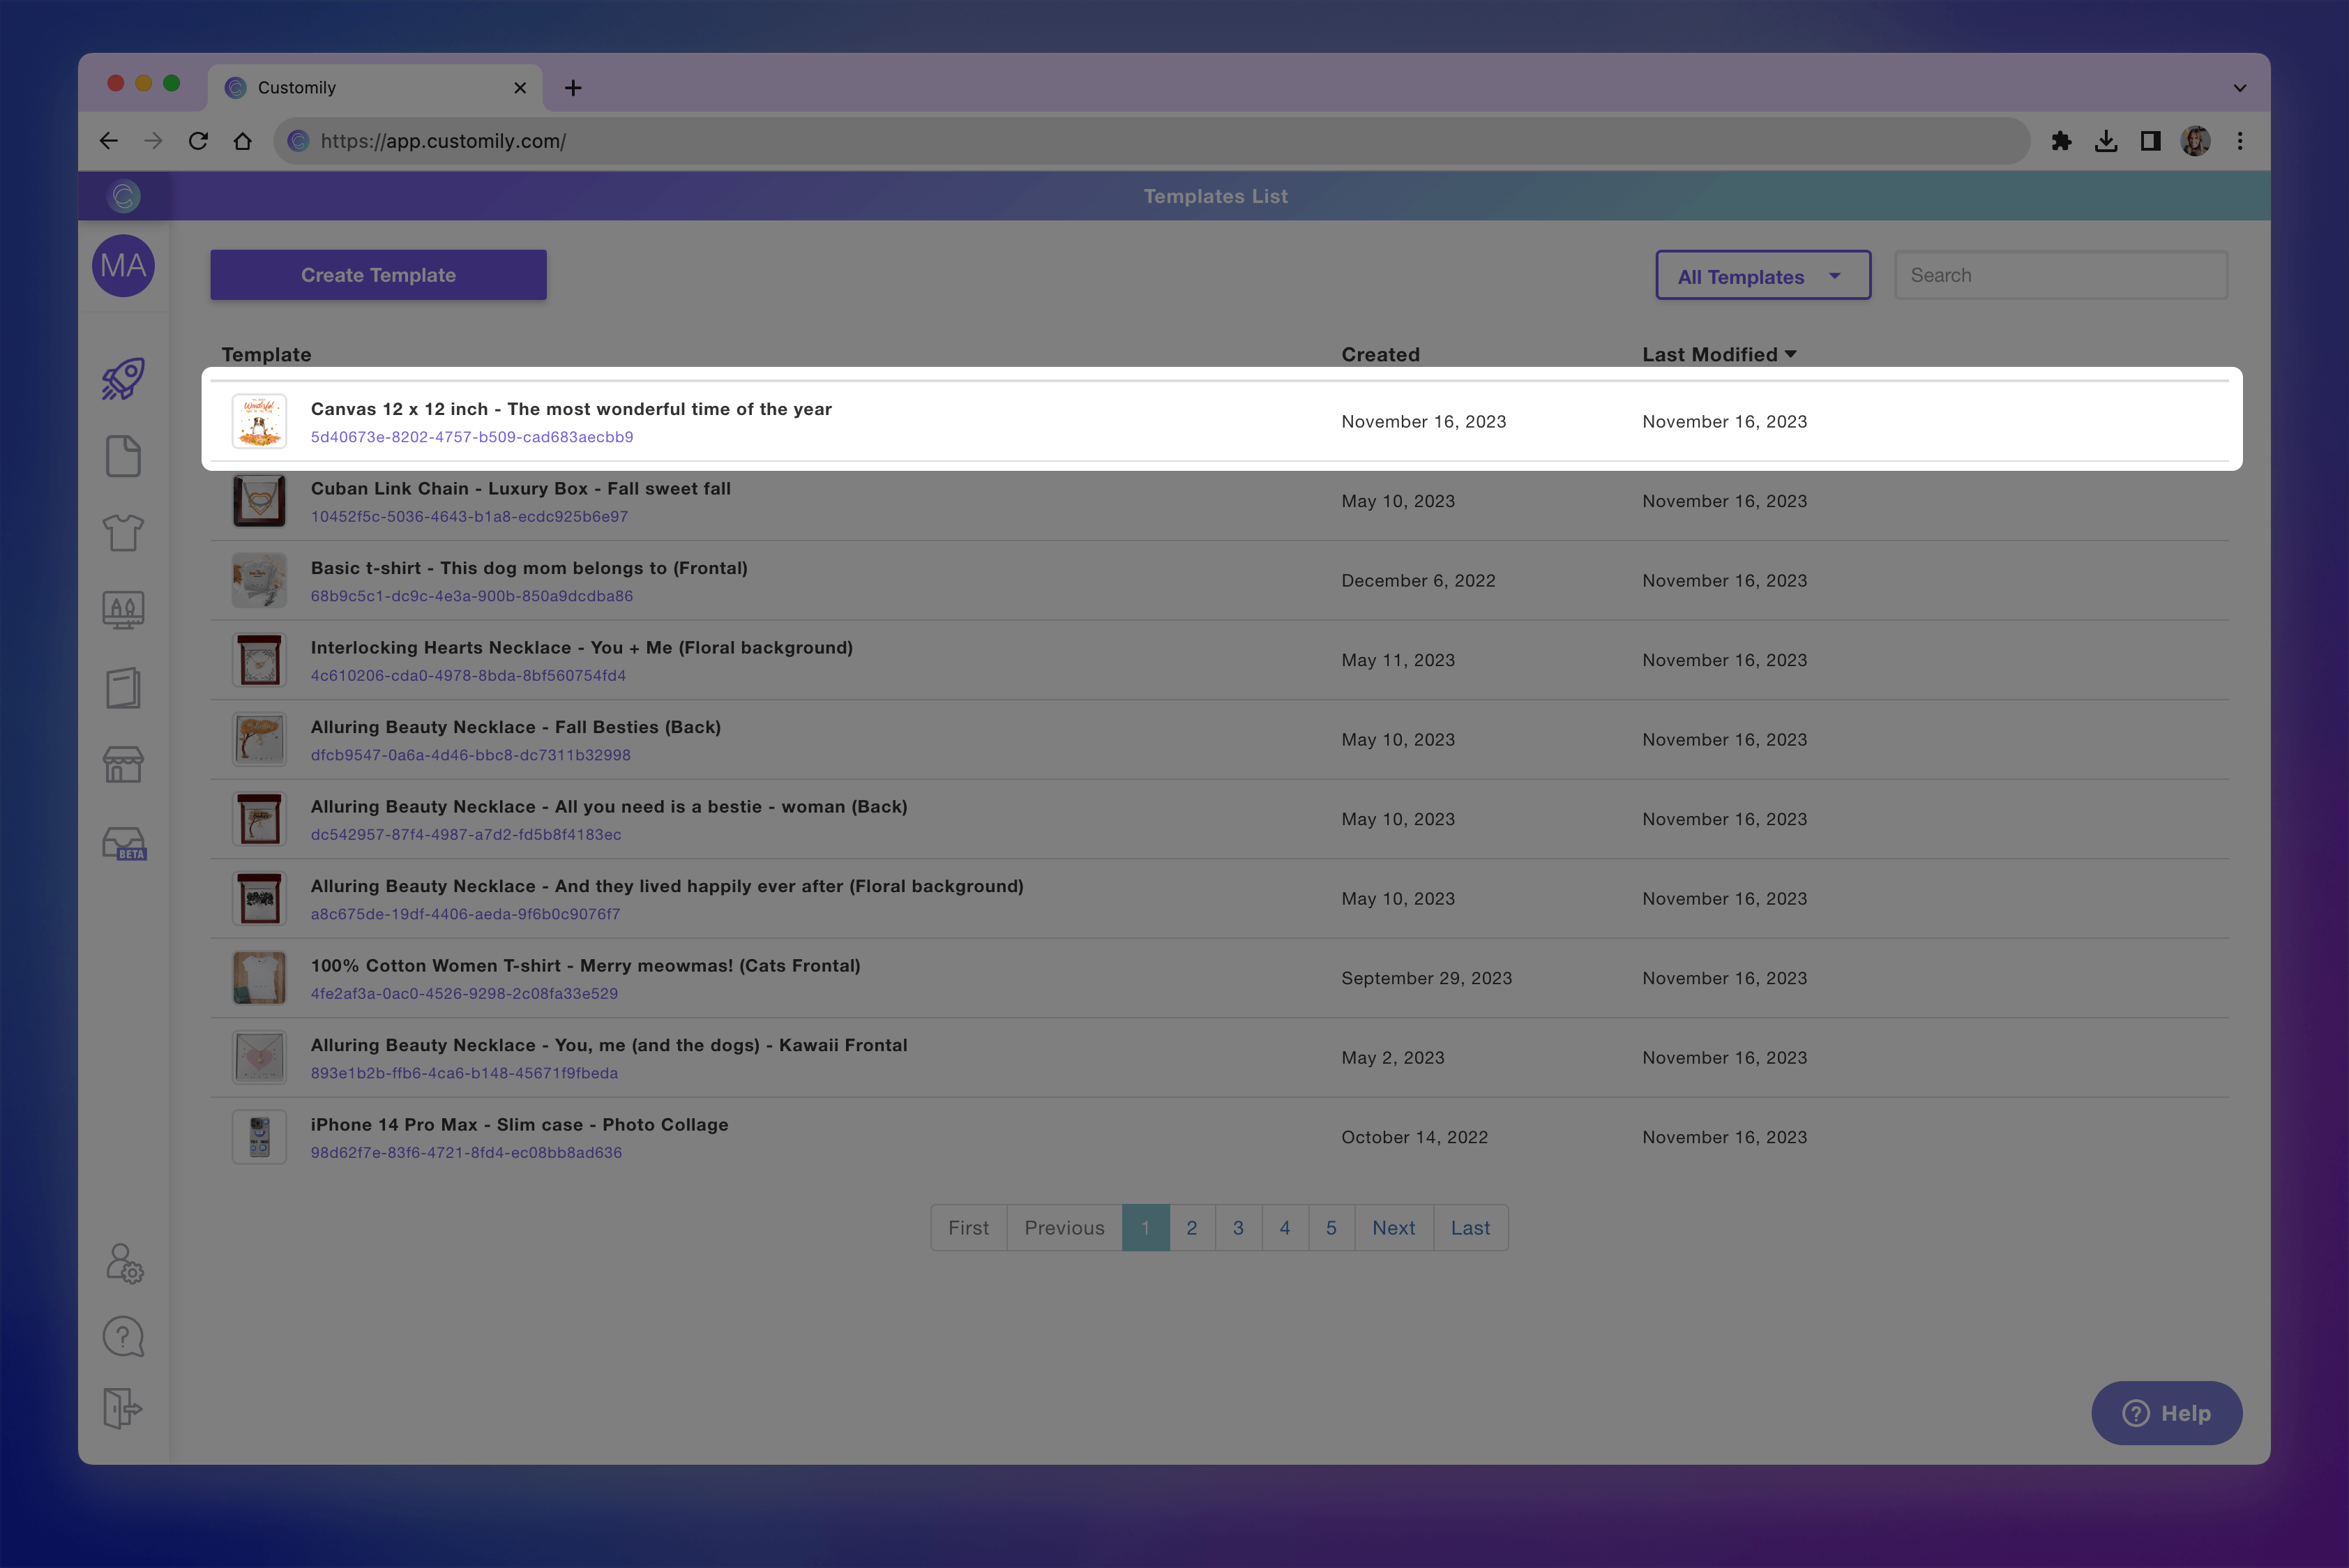Viewport: 2349px width, 1568px height.
Task: Click the help question bubble sidebar icon
Action: click(x=123, y=1336)
